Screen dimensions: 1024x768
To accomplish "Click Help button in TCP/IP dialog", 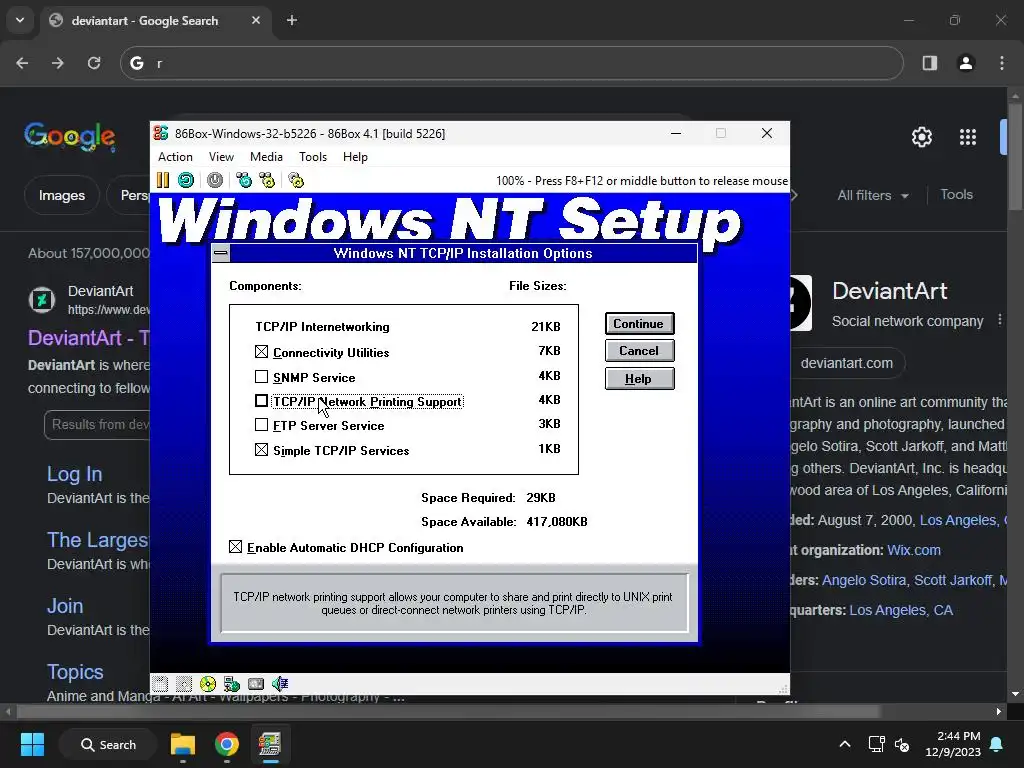I will (639, 379).
